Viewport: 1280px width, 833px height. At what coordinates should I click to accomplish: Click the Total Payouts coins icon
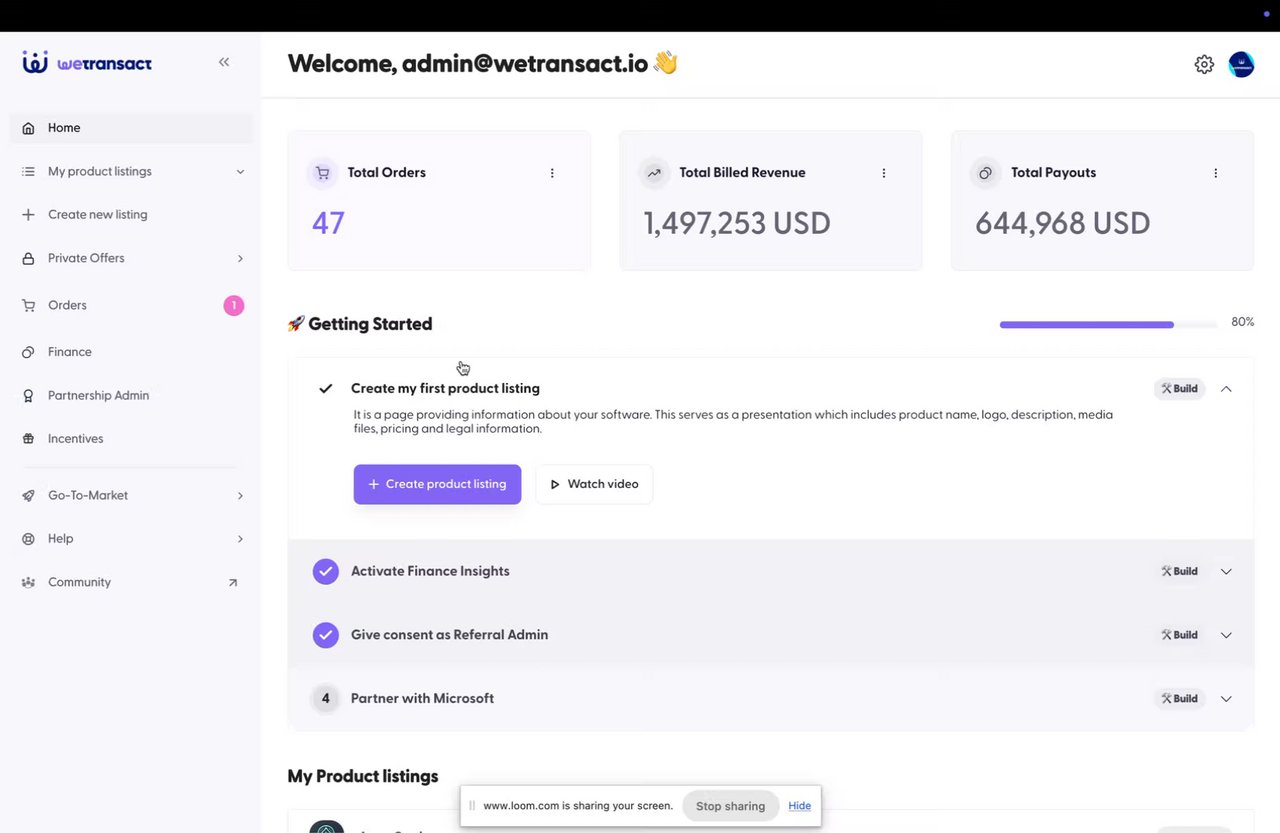[x=985, y=173]
